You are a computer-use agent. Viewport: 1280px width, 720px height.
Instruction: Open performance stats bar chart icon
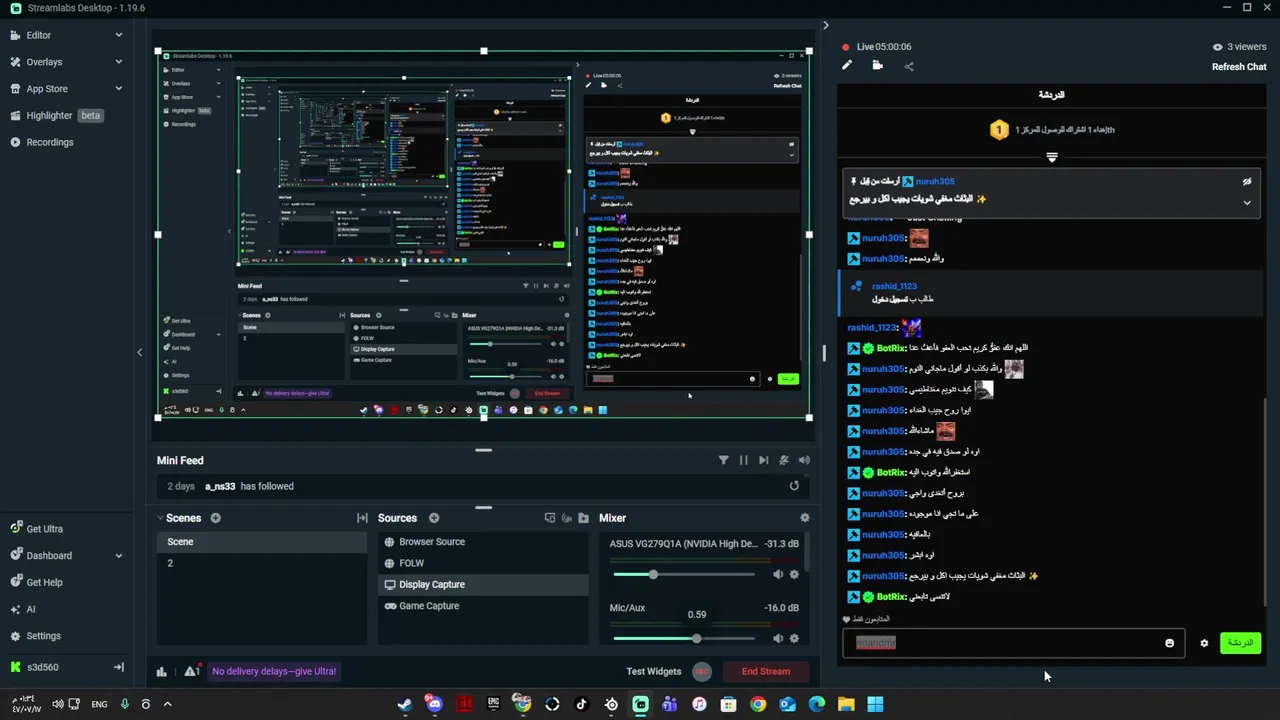[x=161, y=672]
